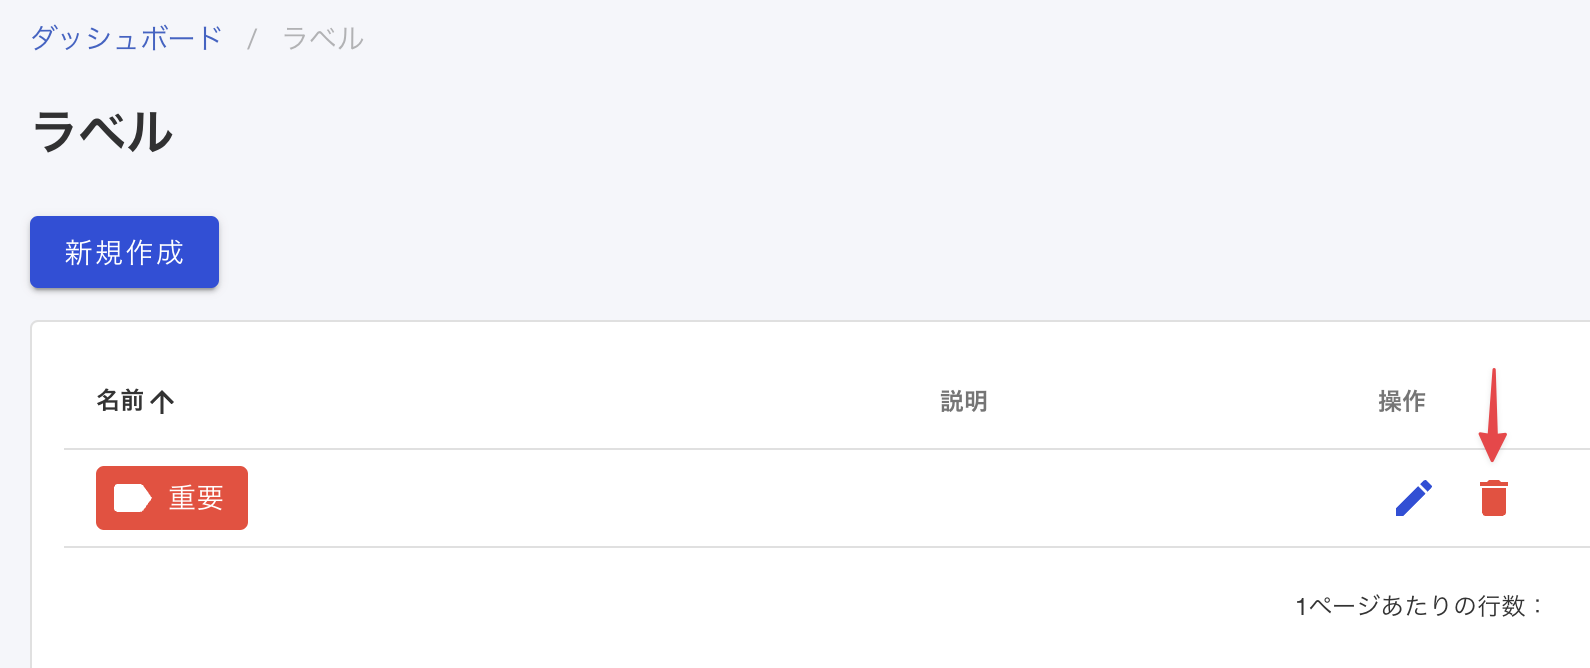1590x668 pixels.
Task: Select the ラベル breadcrumb item
Action: pyautogui.click(x=323, y=38)
